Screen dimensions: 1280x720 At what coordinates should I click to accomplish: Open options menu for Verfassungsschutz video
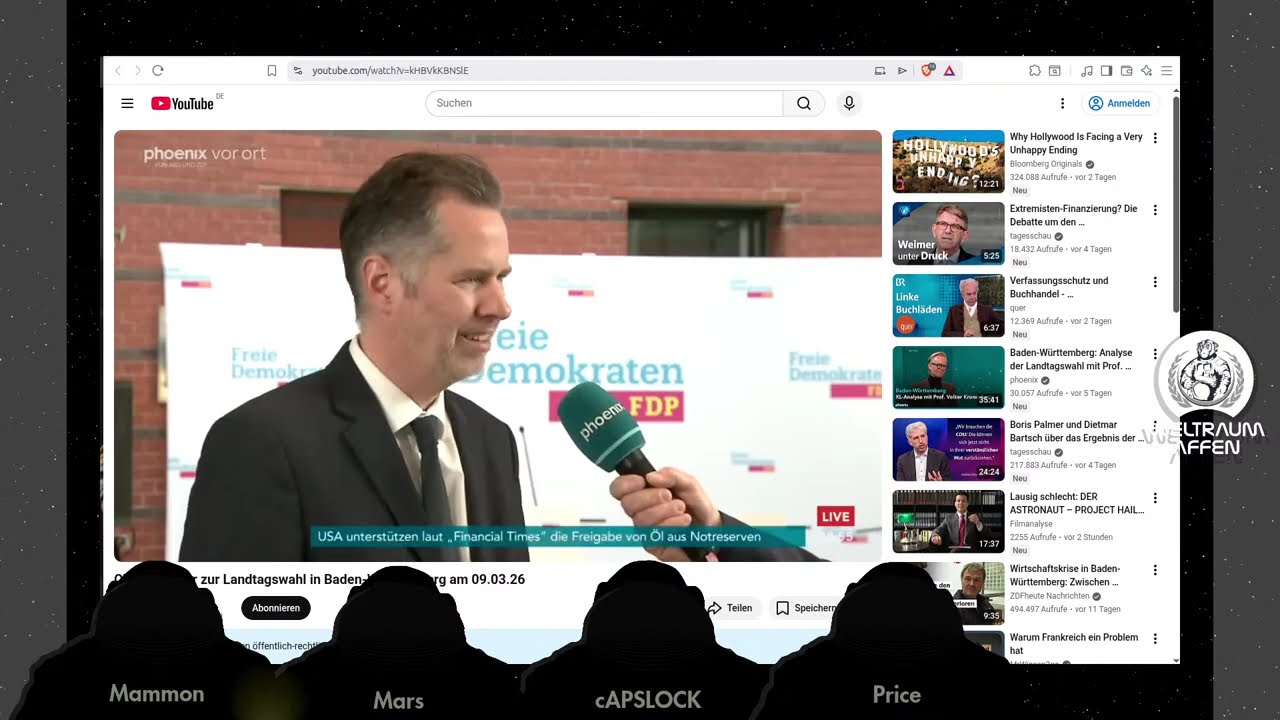click(1155, 282)
